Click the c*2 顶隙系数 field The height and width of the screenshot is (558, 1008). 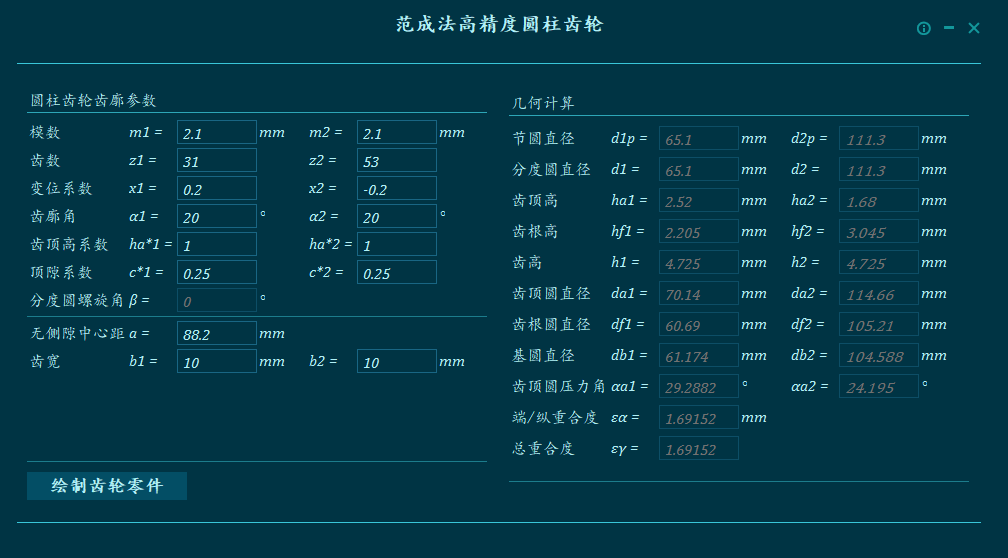pos(397,273)
